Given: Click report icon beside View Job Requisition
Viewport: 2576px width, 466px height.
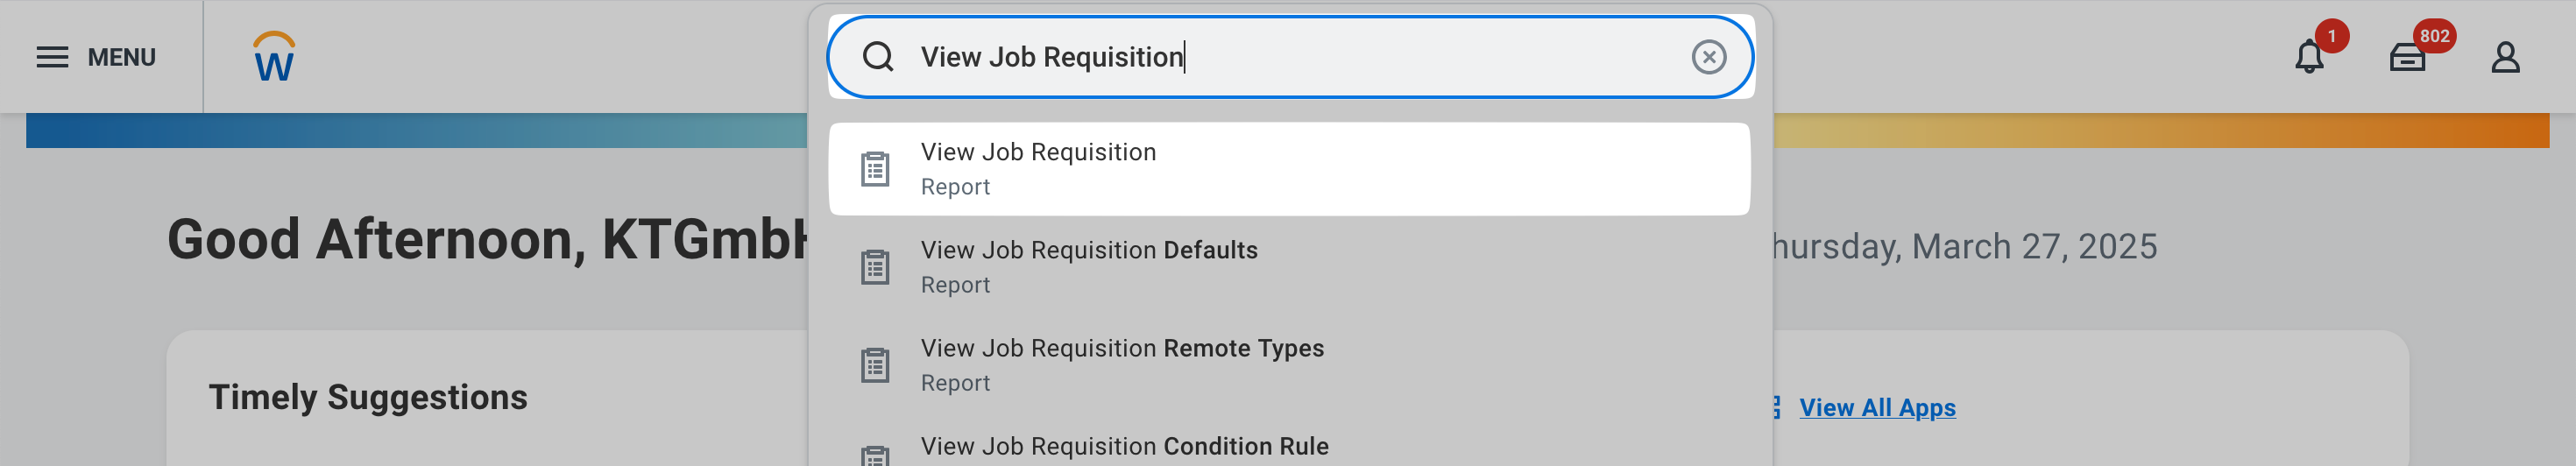Looking at the screenshot, I should (875, 169).
